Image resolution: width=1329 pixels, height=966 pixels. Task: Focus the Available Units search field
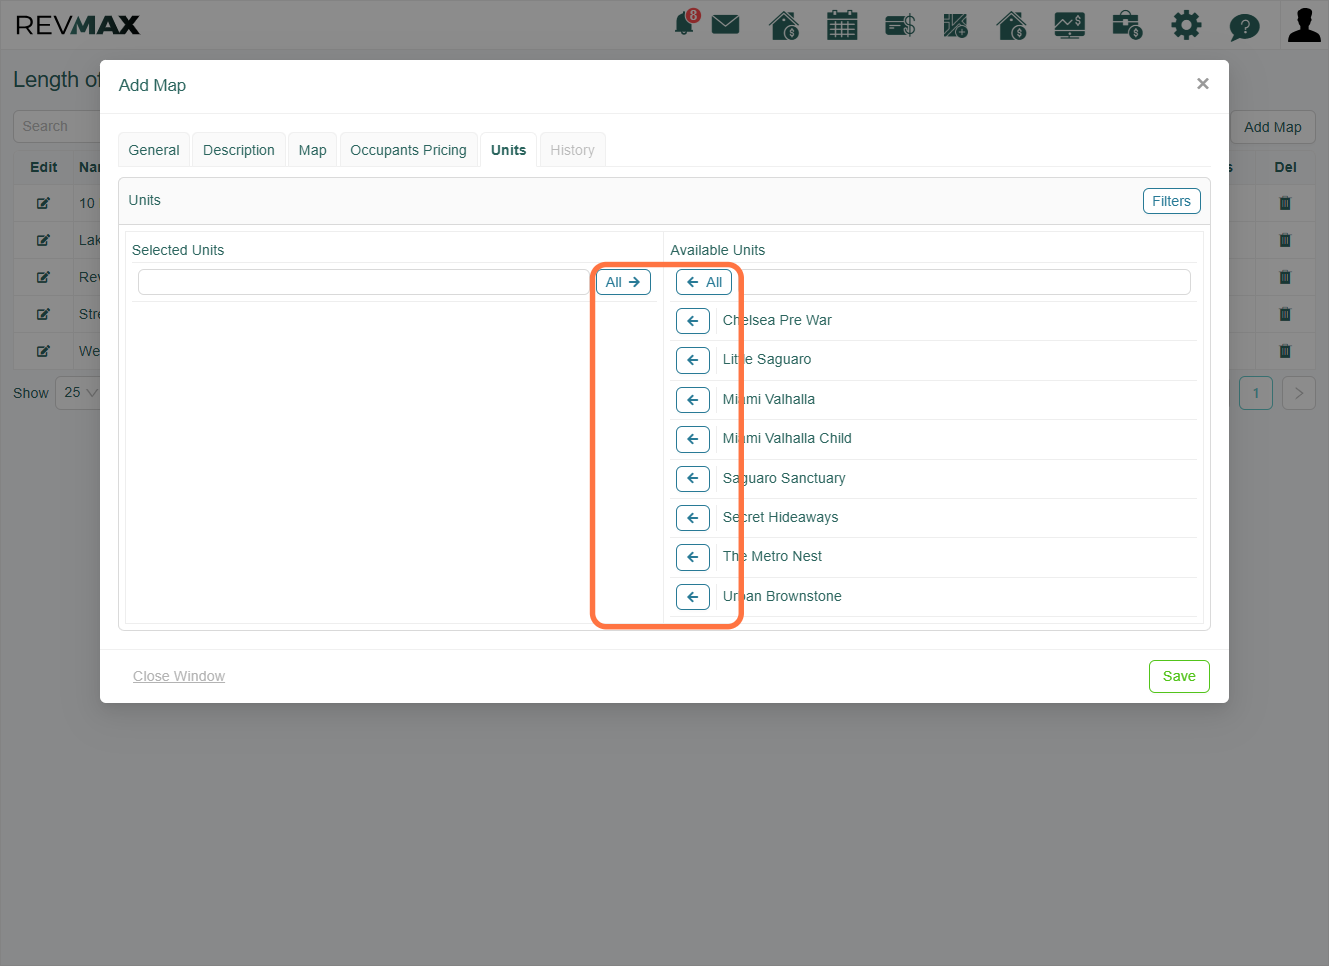(x=962, y=282)
